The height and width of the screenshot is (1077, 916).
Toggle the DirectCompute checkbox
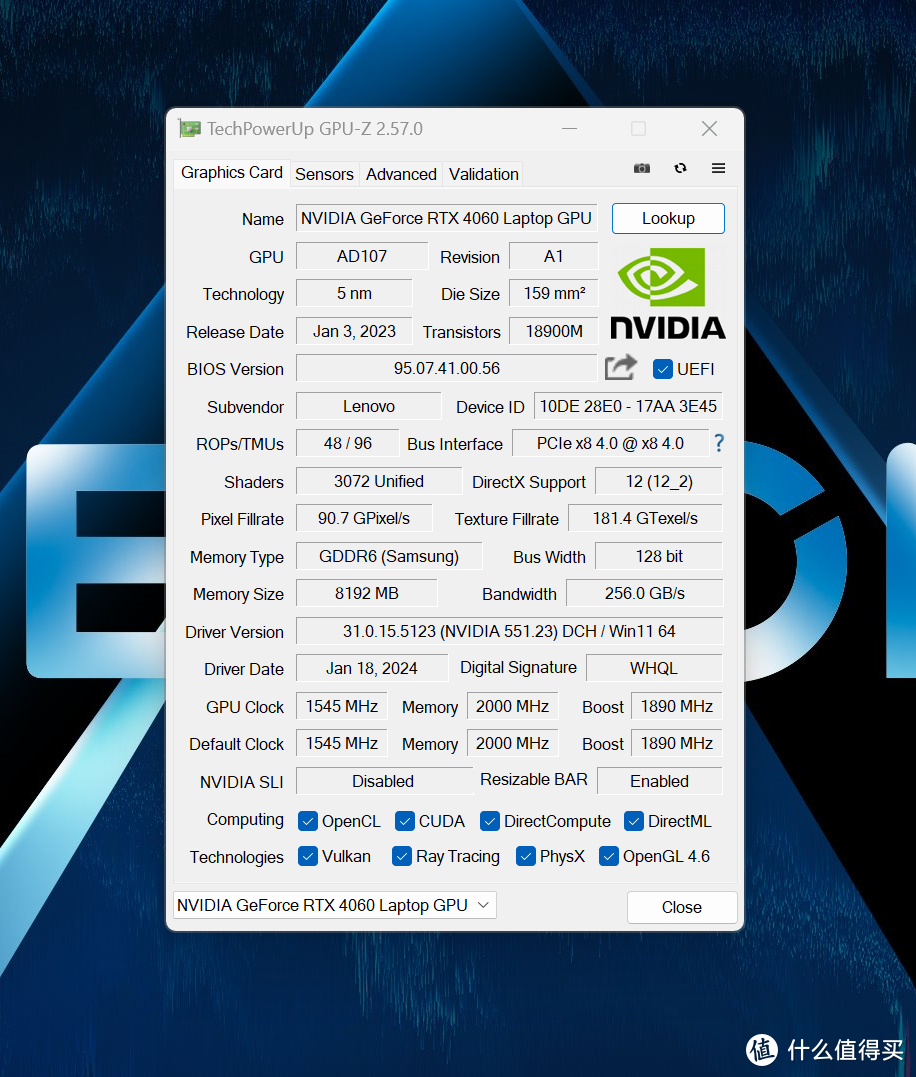[x=490, y=821]
